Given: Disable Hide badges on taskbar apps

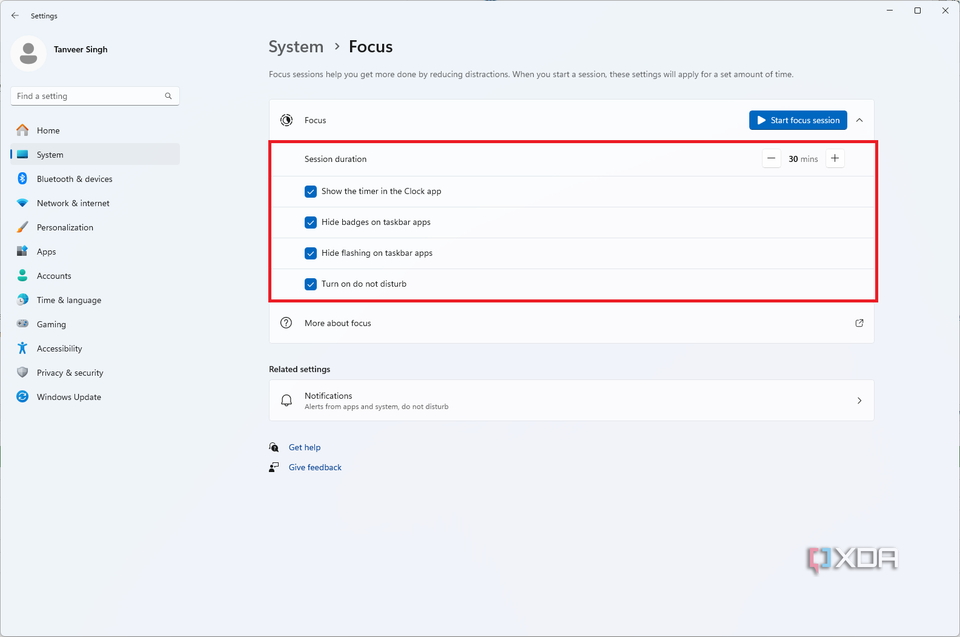Looking at the screenshot, I should 311,222.
